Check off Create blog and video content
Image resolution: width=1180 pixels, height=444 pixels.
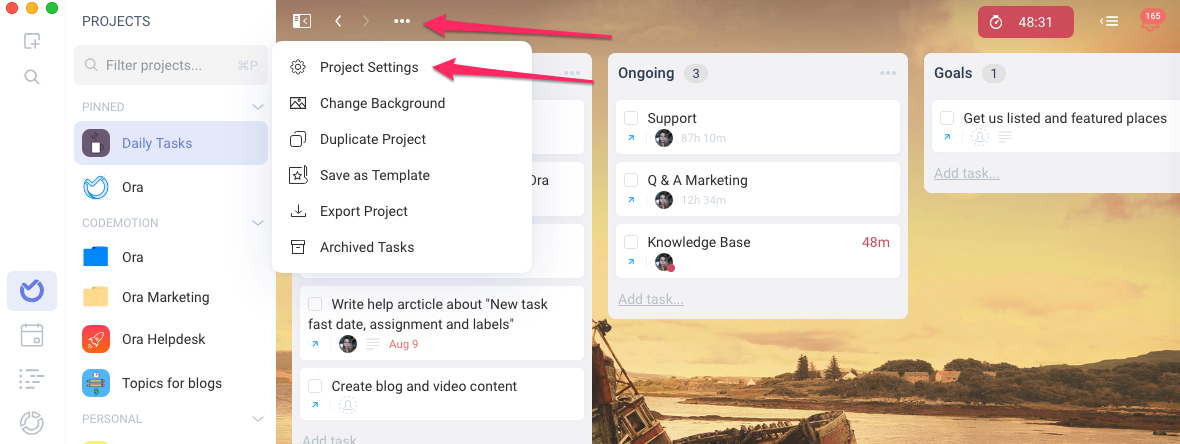[315, 386]
